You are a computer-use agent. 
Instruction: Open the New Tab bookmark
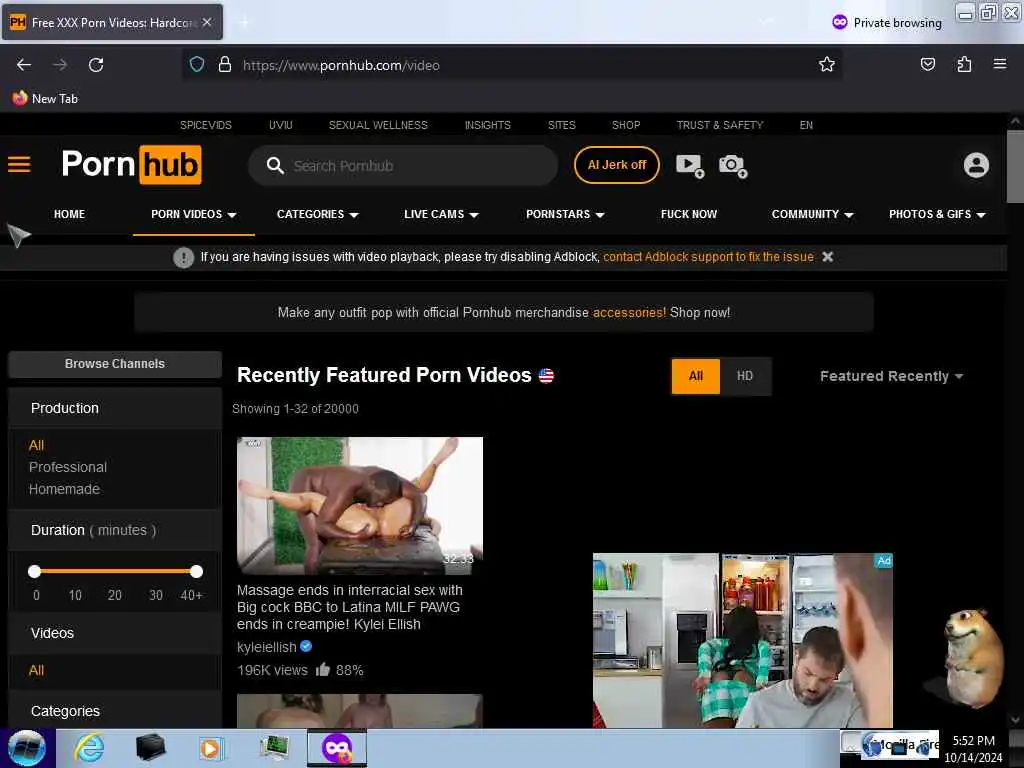(44, 99)
